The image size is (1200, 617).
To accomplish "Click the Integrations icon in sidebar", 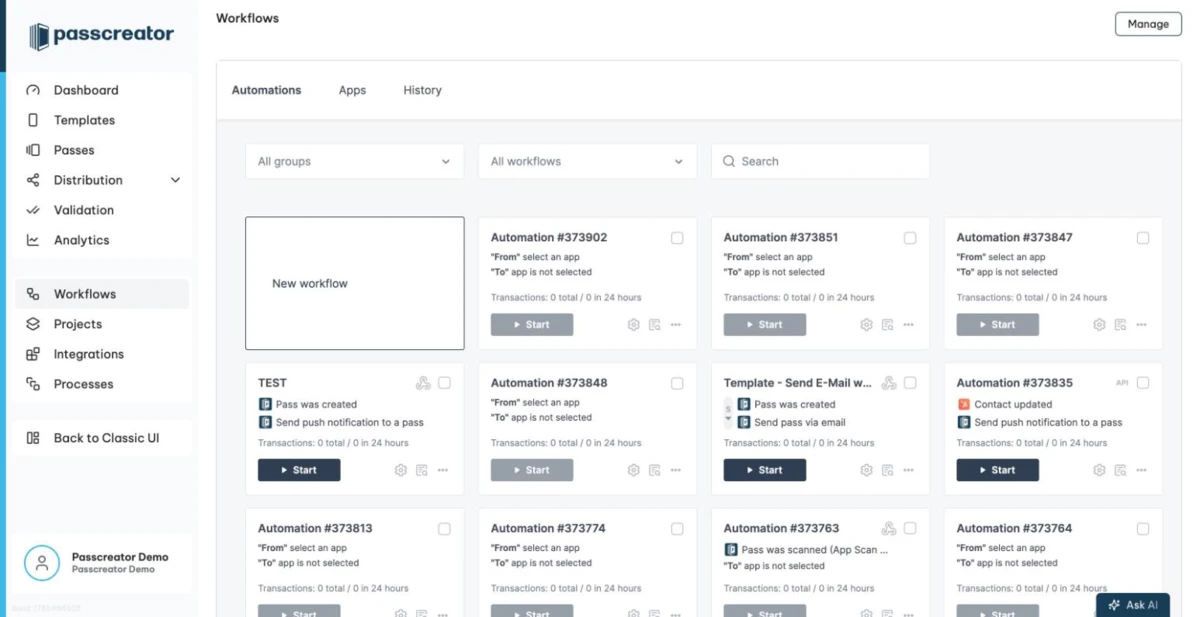I will point(33,354).
